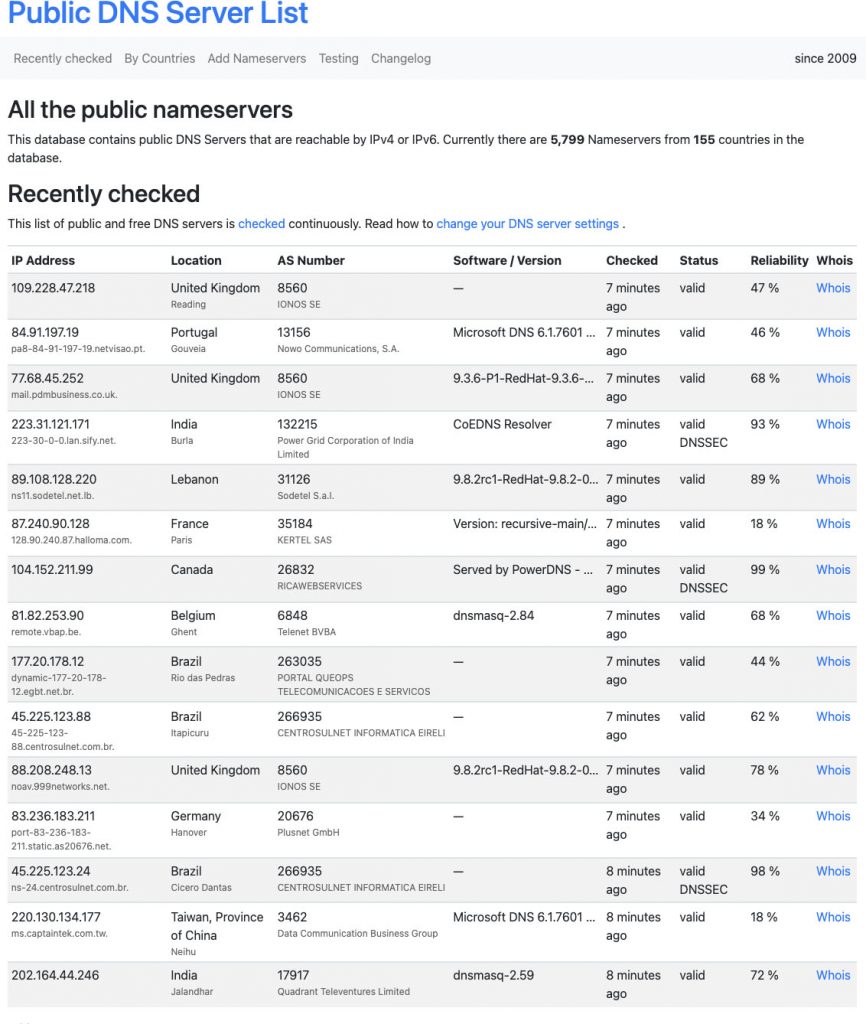The width and height of the screenshot is (866, 1024).
Task: View the Changelog page
Action: click(x=401, y=59)
